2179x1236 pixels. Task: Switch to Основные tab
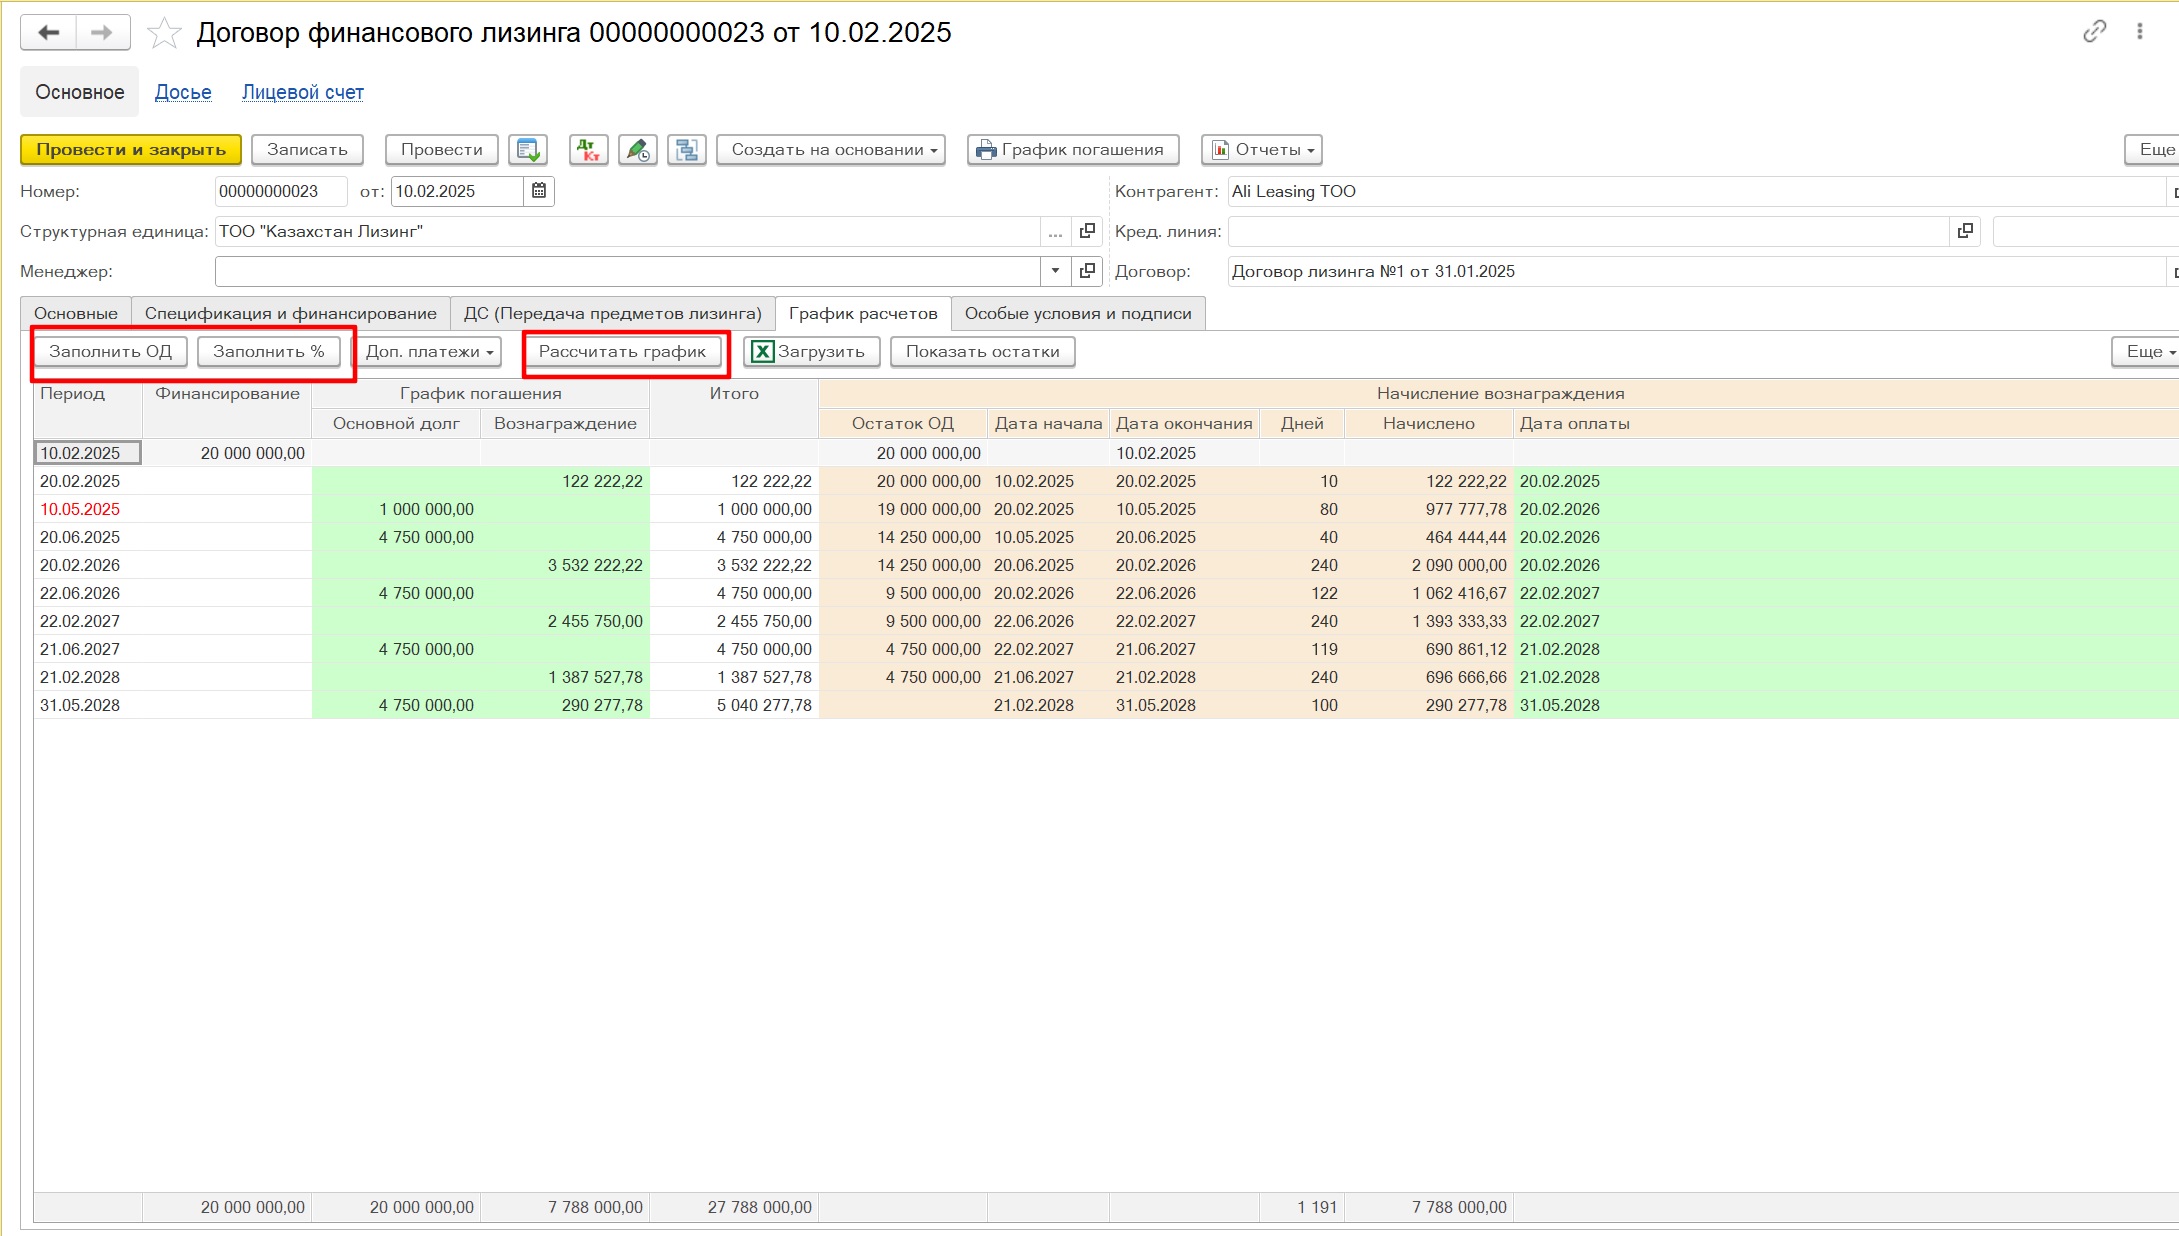pyautogui.click(x=76, y=314)
